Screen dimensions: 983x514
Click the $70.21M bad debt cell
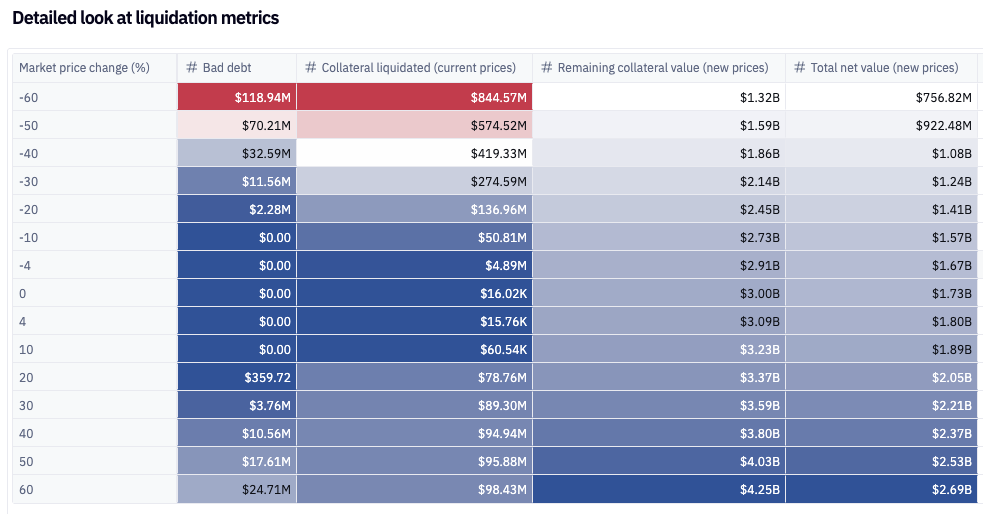click(x=237, y=125)
